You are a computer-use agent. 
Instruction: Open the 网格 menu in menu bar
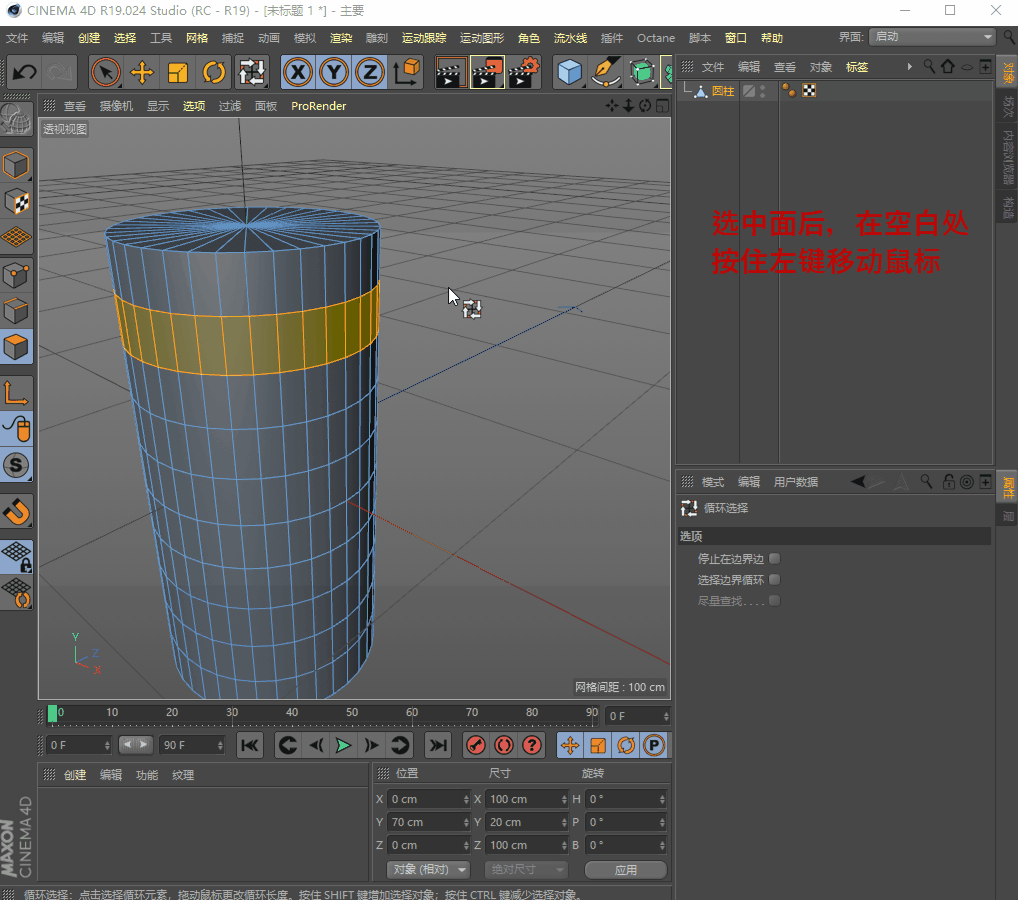197,38
